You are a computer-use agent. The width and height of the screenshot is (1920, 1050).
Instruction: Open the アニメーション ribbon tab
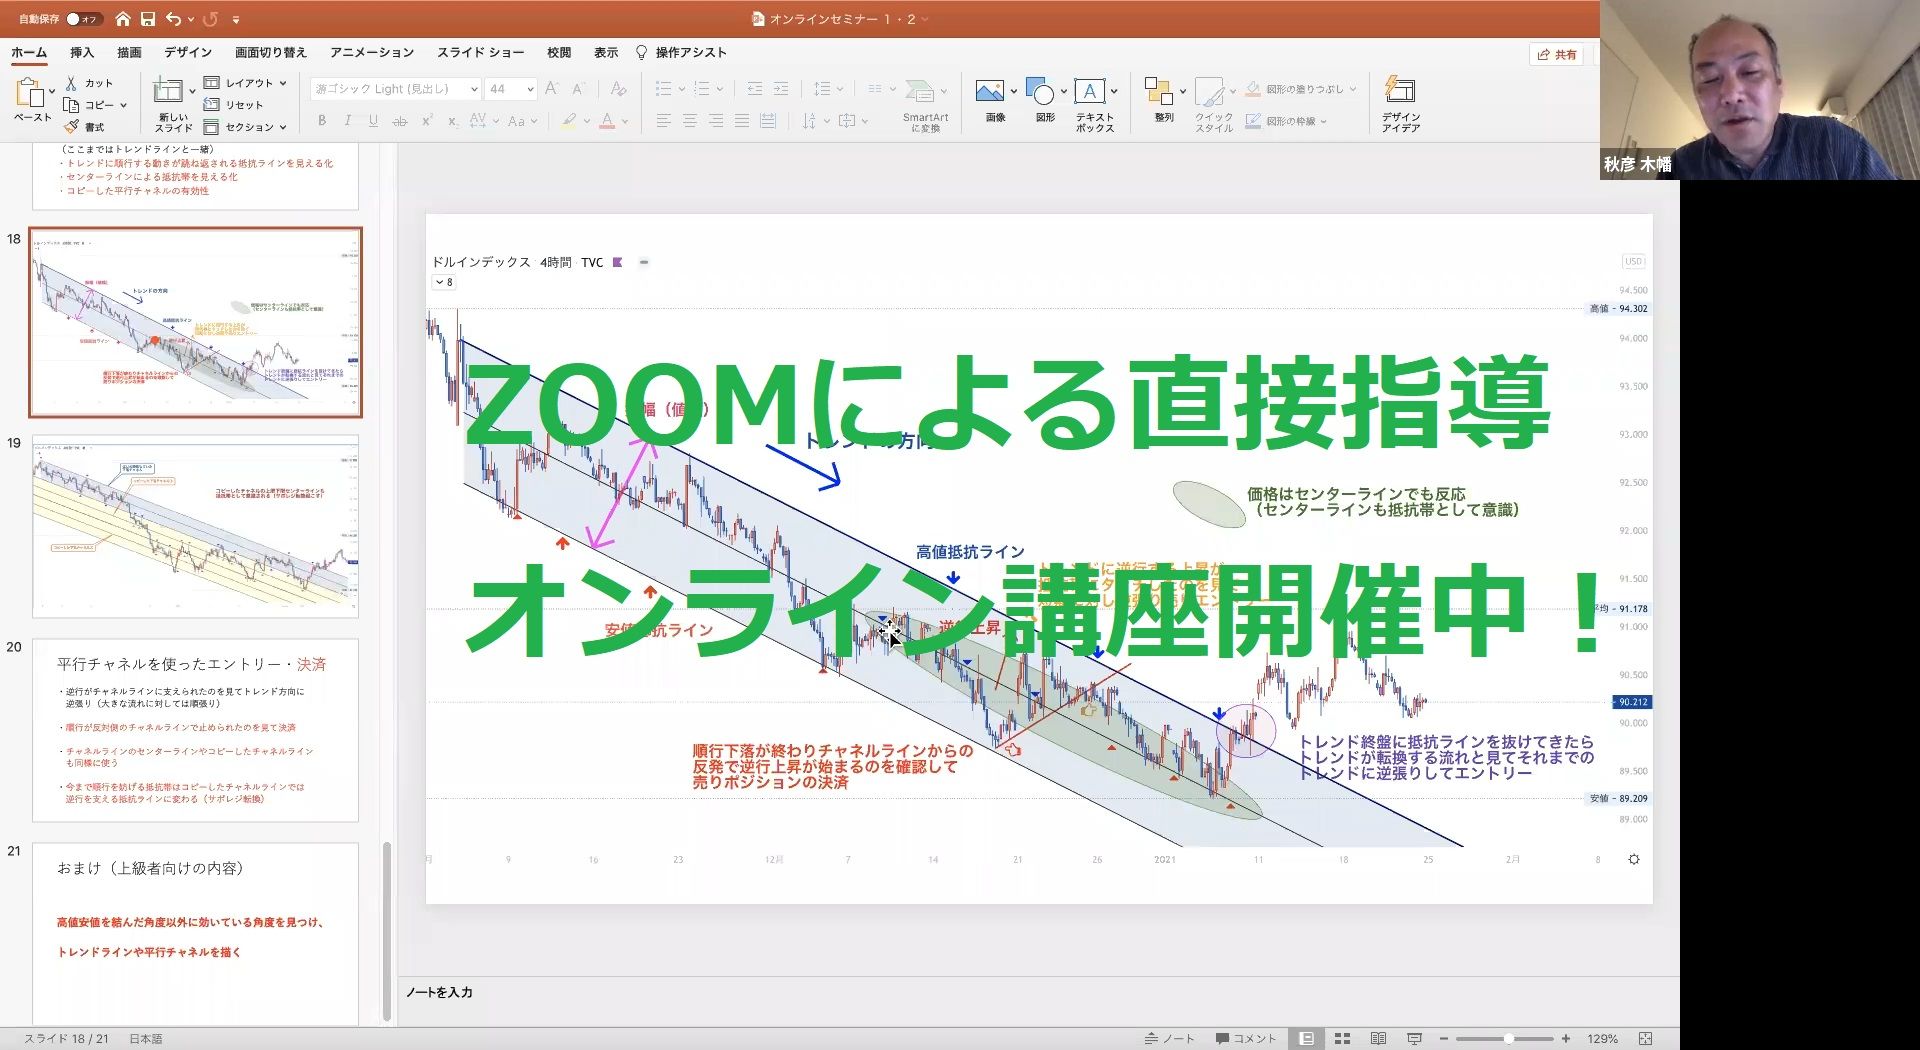point(371,52)
